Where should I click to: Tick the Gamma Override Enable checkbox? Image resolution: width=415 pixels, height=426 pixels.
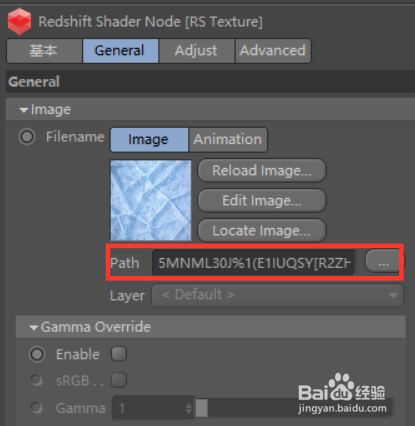point(119,354)
